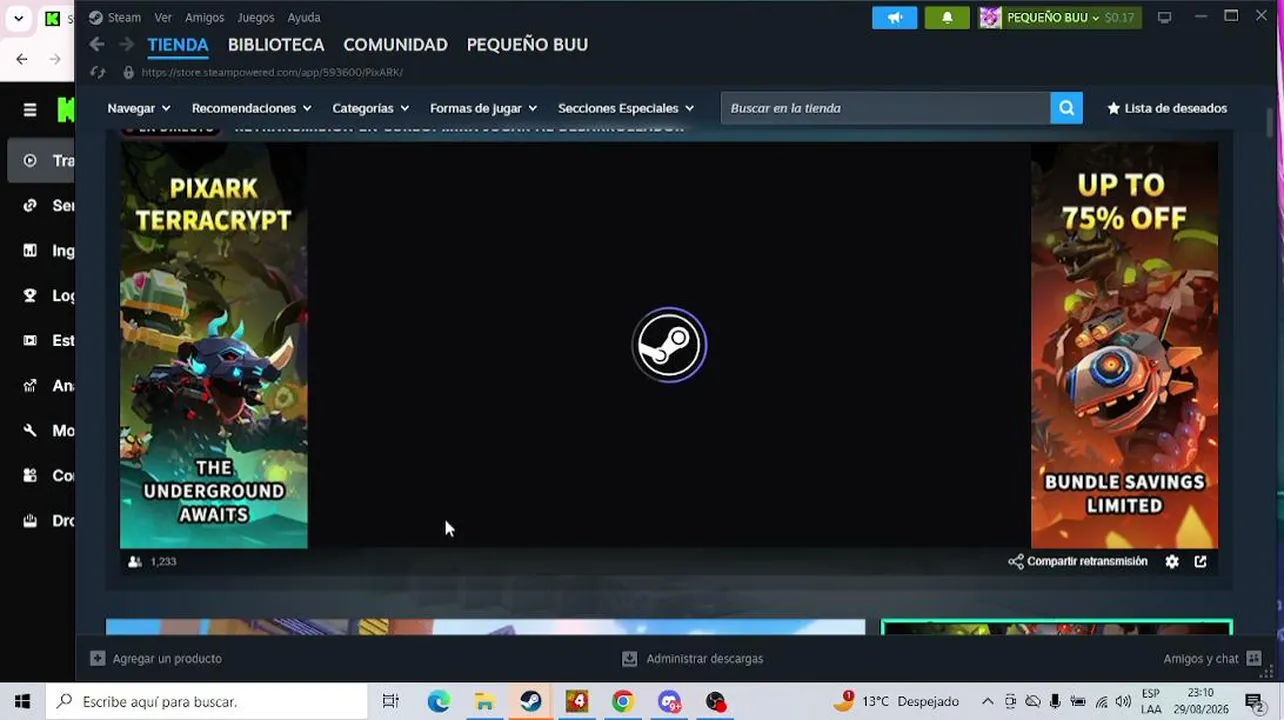Click the blue store search magnifier button
The height and width of the screenshot is (720, 1284).
pyautogui.click(x=1066, y=108)
